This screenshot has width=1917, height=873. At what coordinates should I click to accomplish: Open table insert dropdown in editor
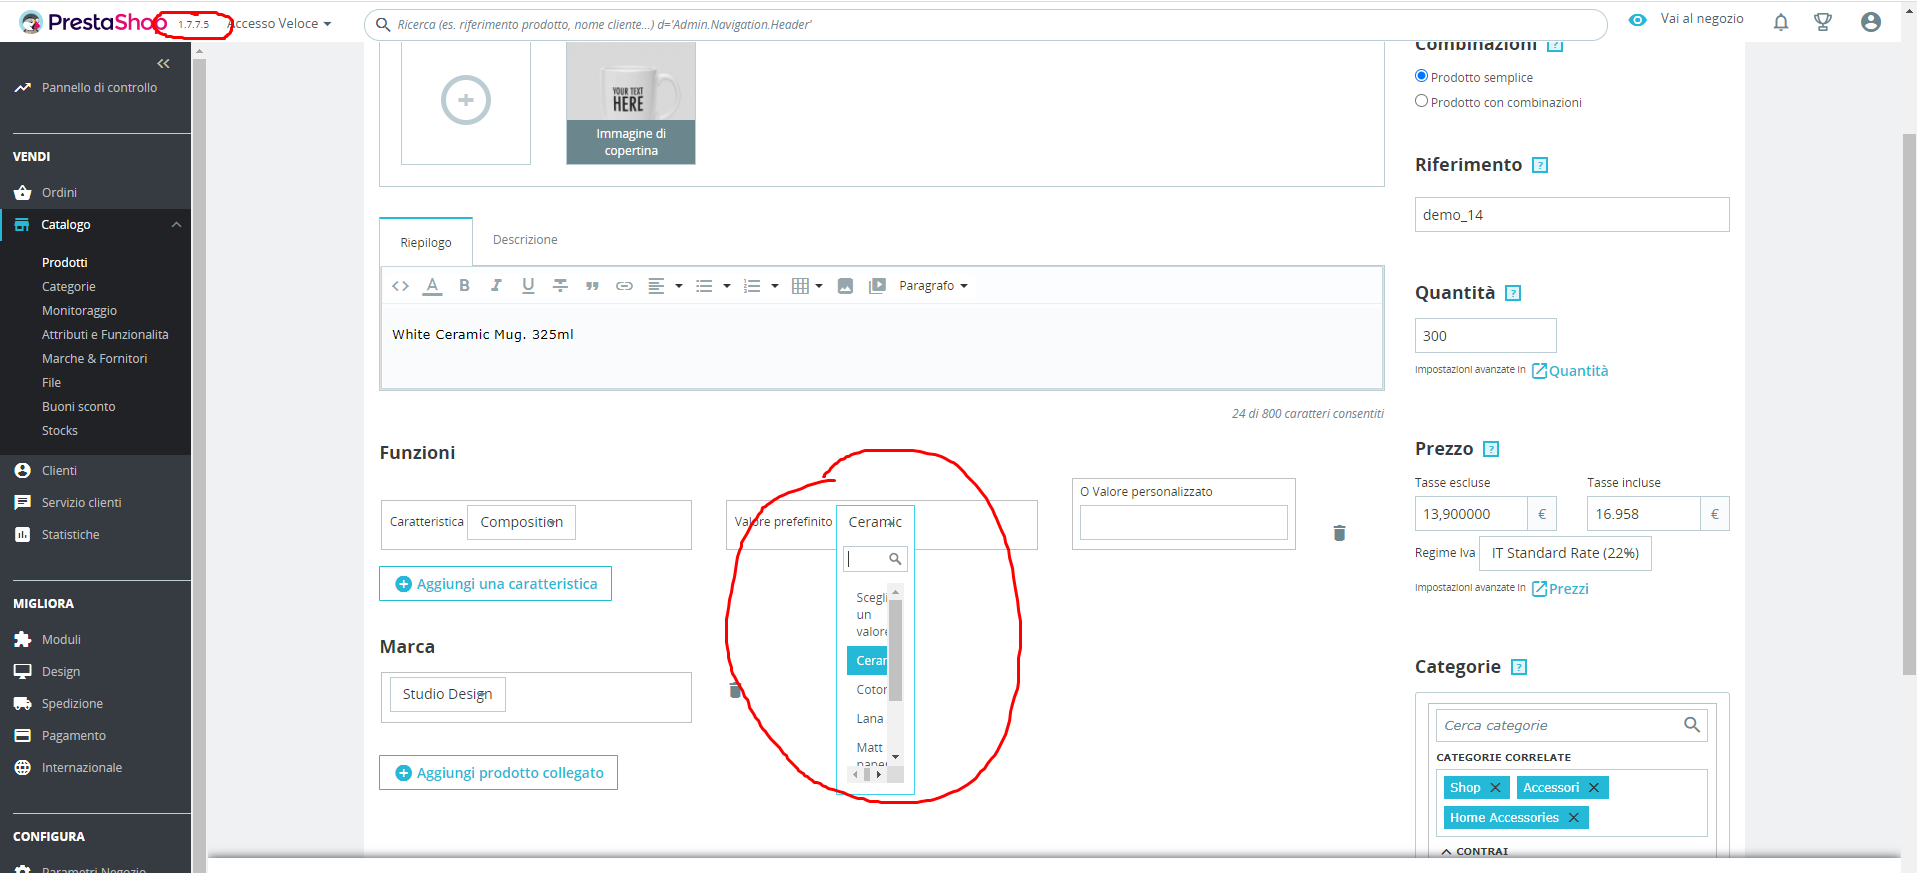pos(807,286)
